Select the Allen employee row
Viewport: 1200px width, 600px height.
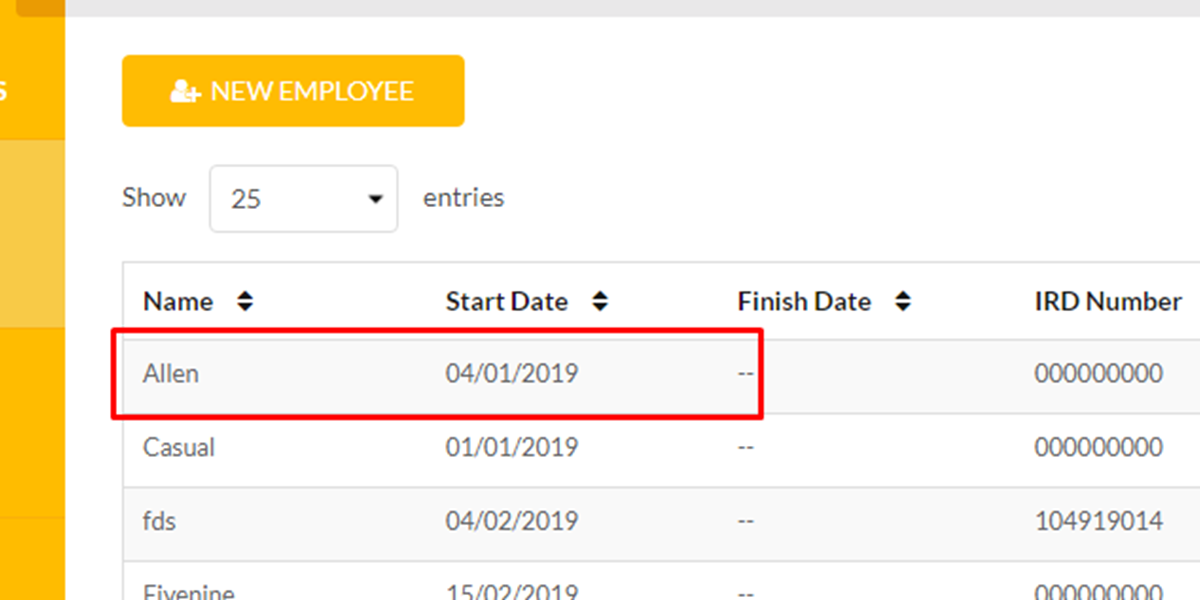click(661, 374)
